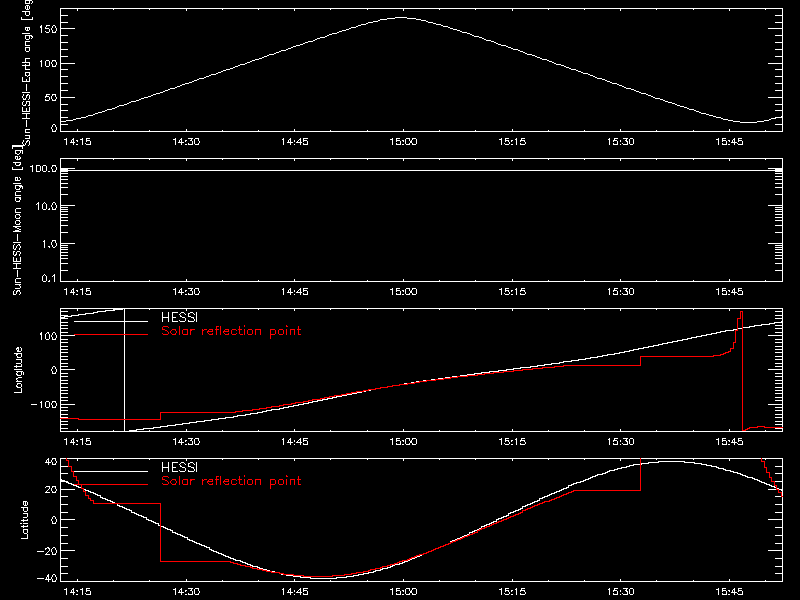Viewport: 800px width, 600px height.
Task: Select HESSI legend text in Latitude panel
Action: click(179, 467)
